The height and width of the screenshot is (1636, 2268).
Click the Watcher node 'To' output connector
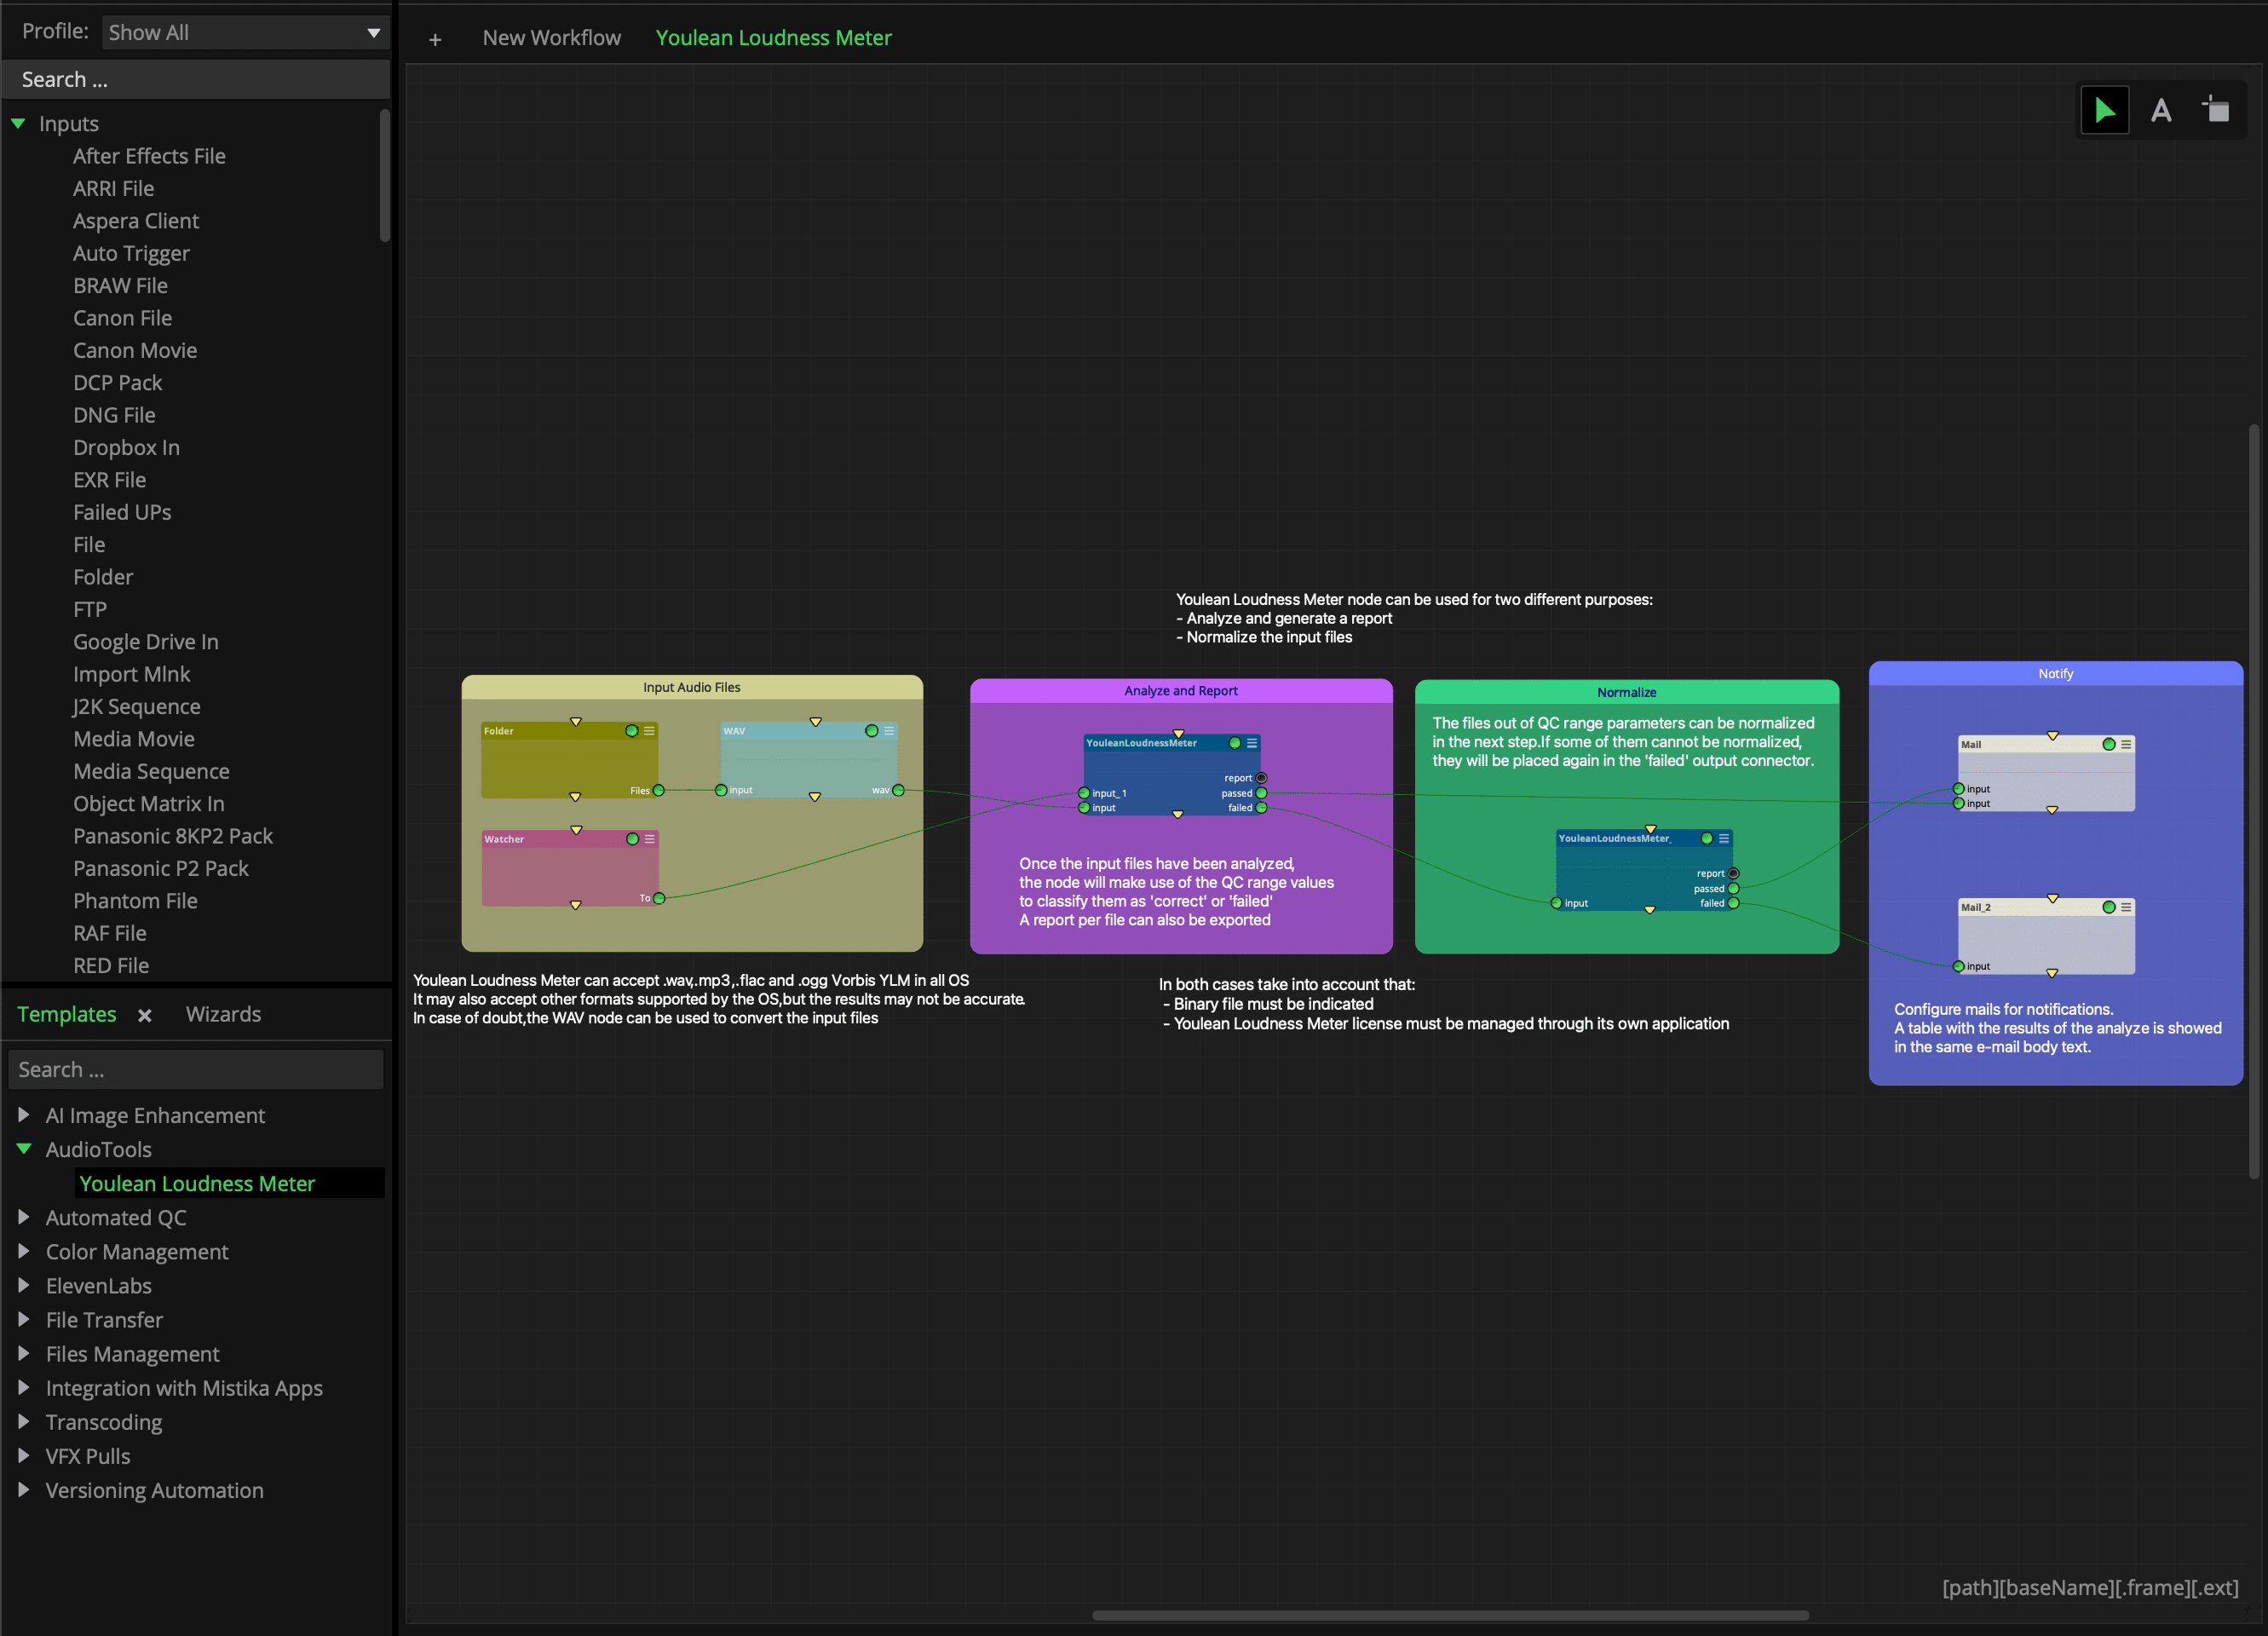pos(659,898)
